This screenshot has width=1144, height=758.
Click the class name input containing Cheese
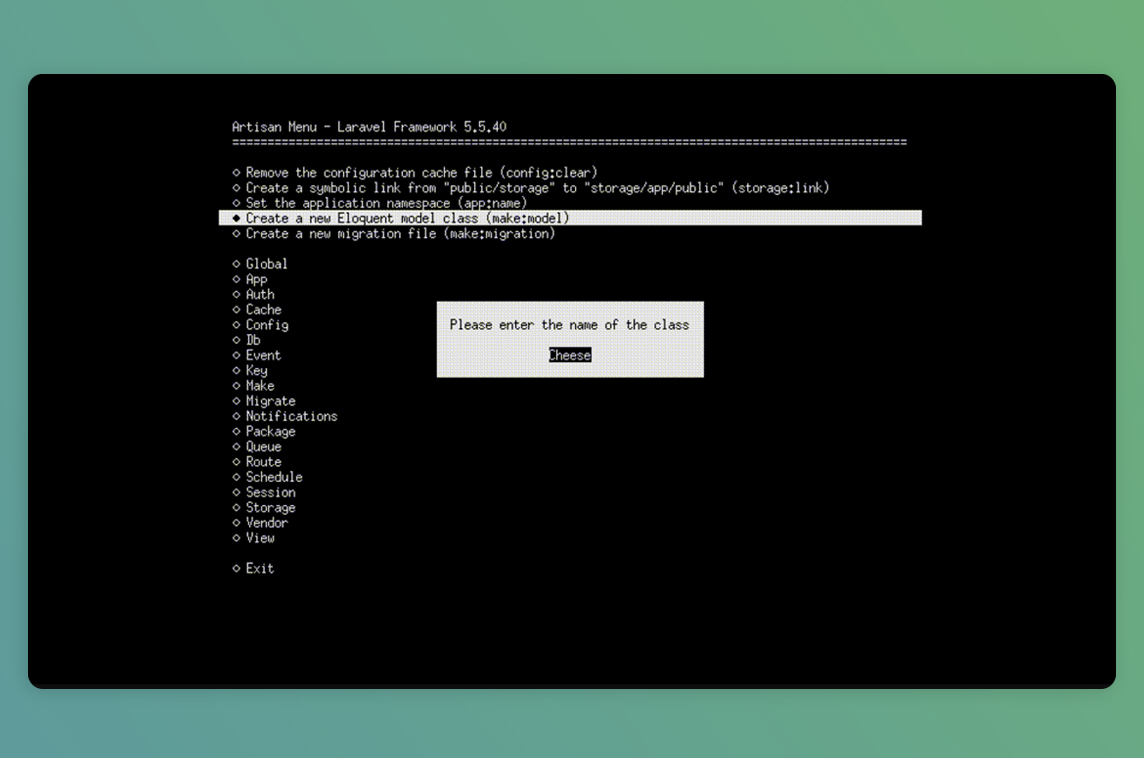click(570, 355)
